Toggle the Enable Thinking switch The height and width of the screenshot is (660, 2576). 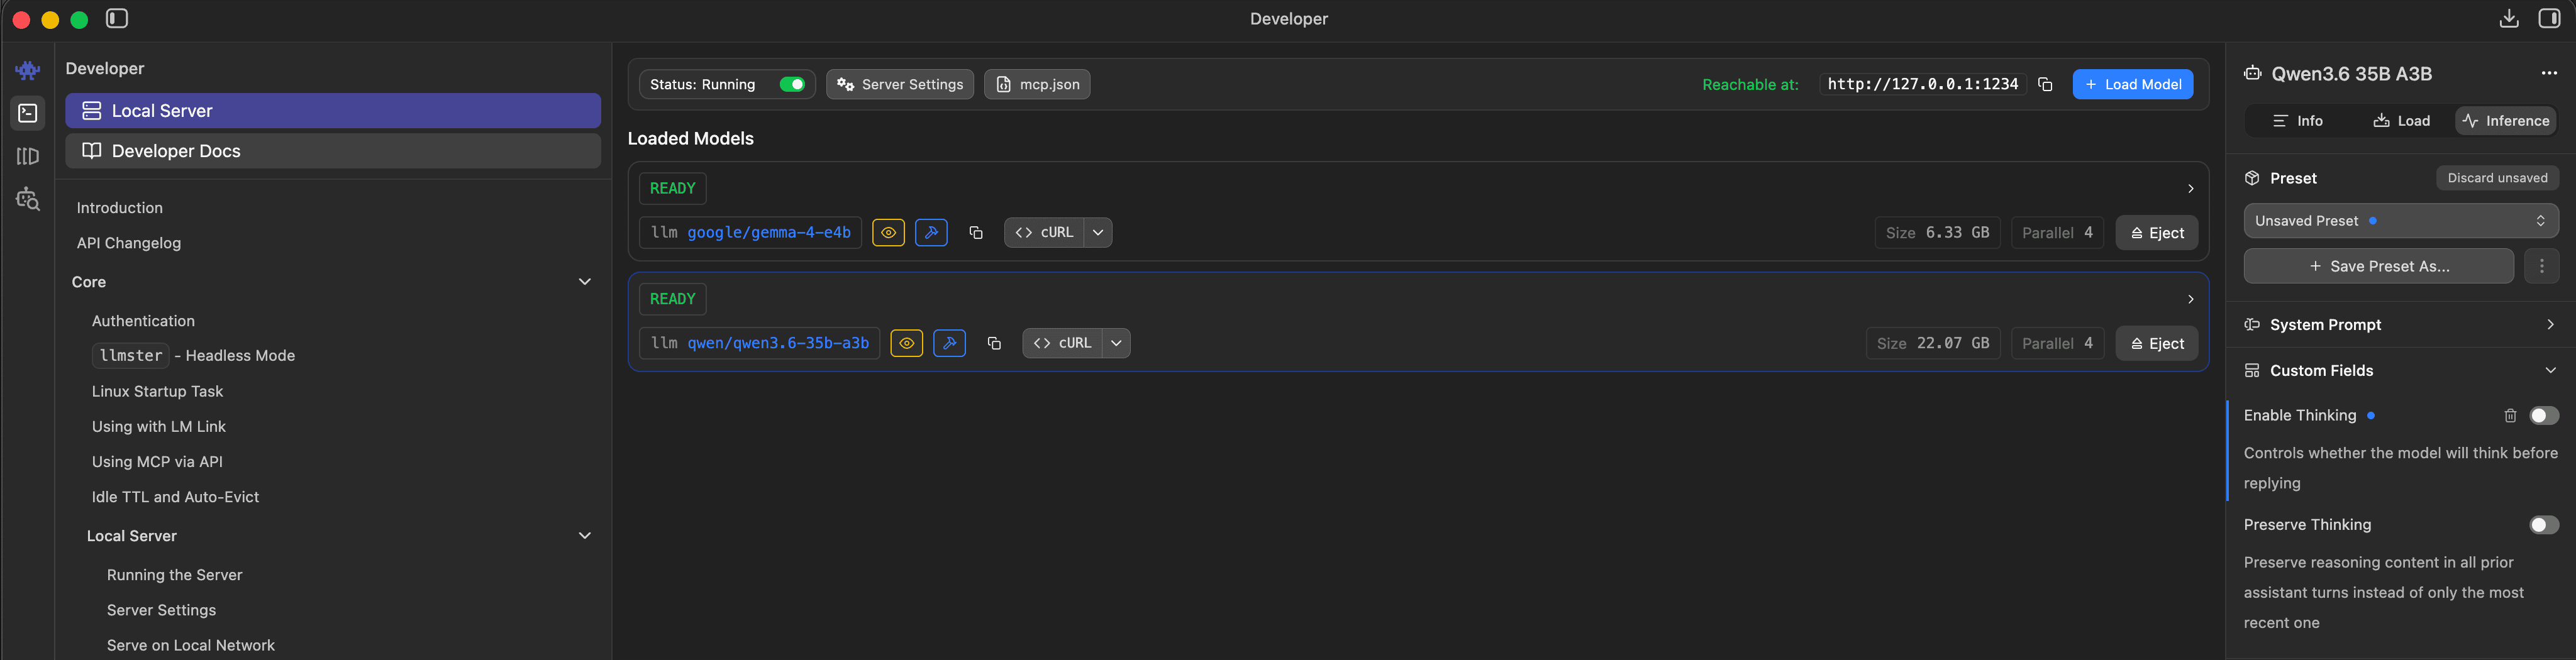coord(2544,416)
